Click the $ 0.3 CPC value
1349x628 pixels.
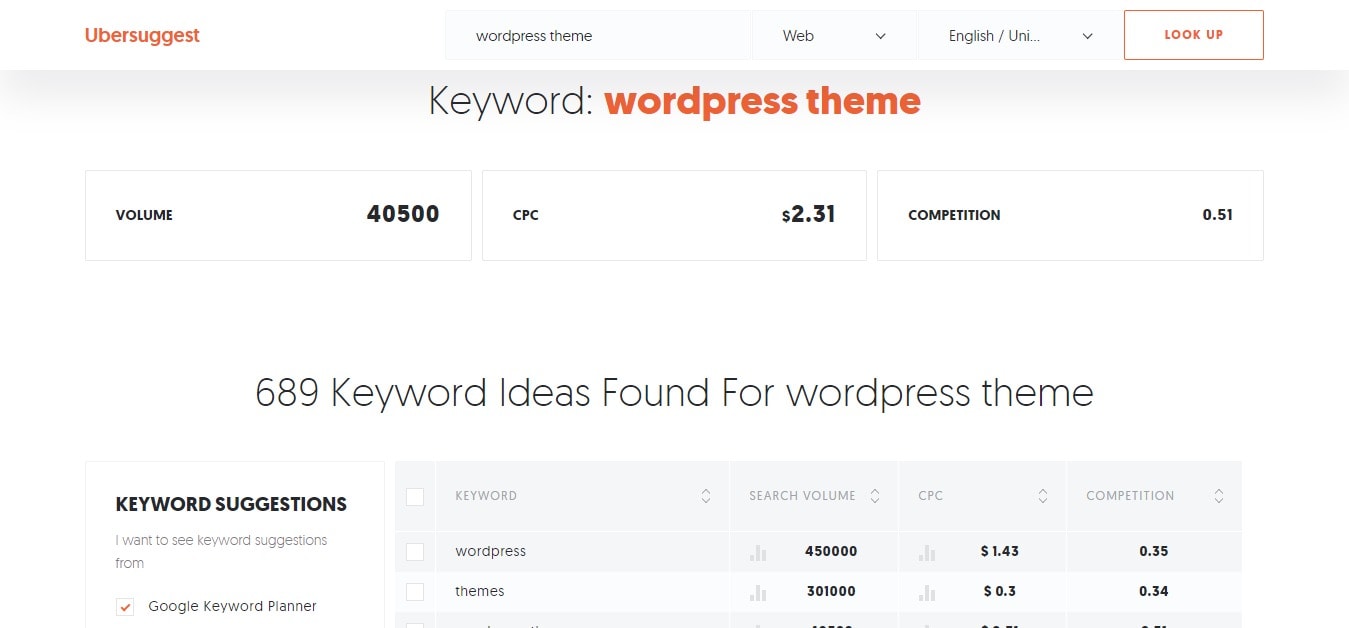coord(999,591)
